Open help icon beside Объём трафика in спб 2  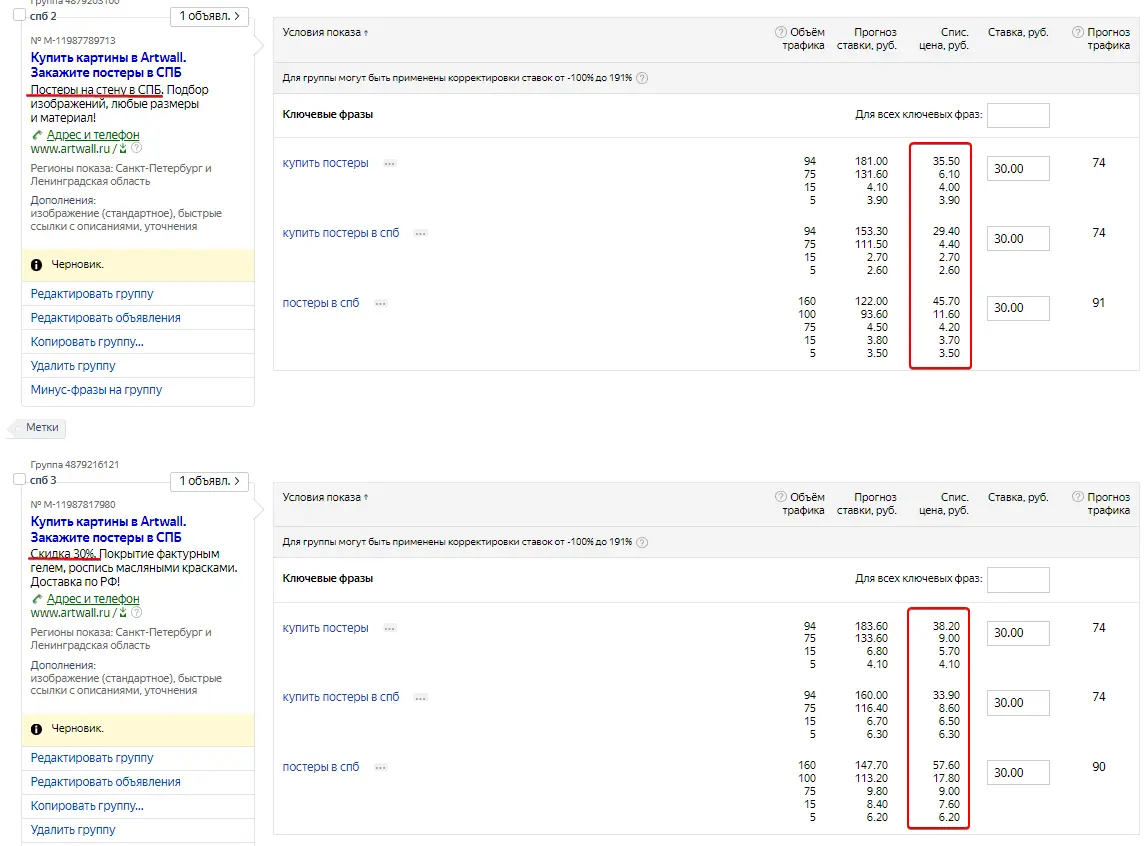tap(781, 33)
